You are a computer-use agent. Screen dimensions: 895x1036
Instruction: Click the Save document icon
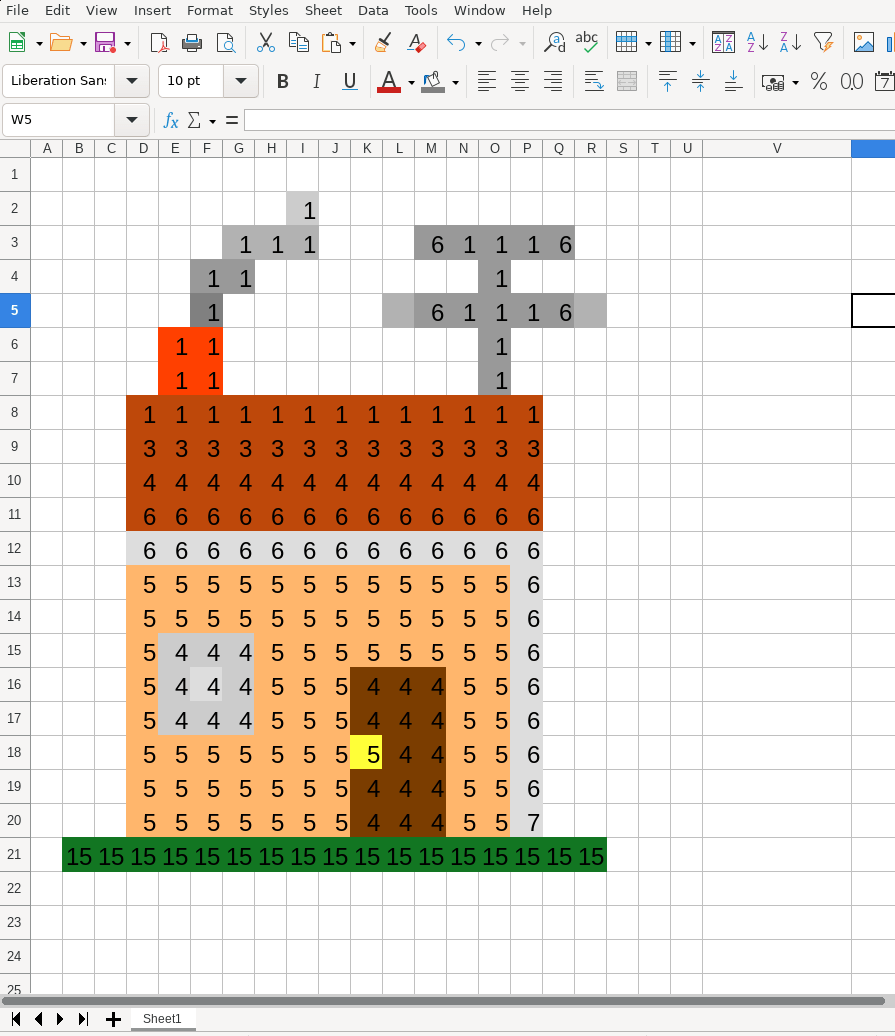coord(105,43)
